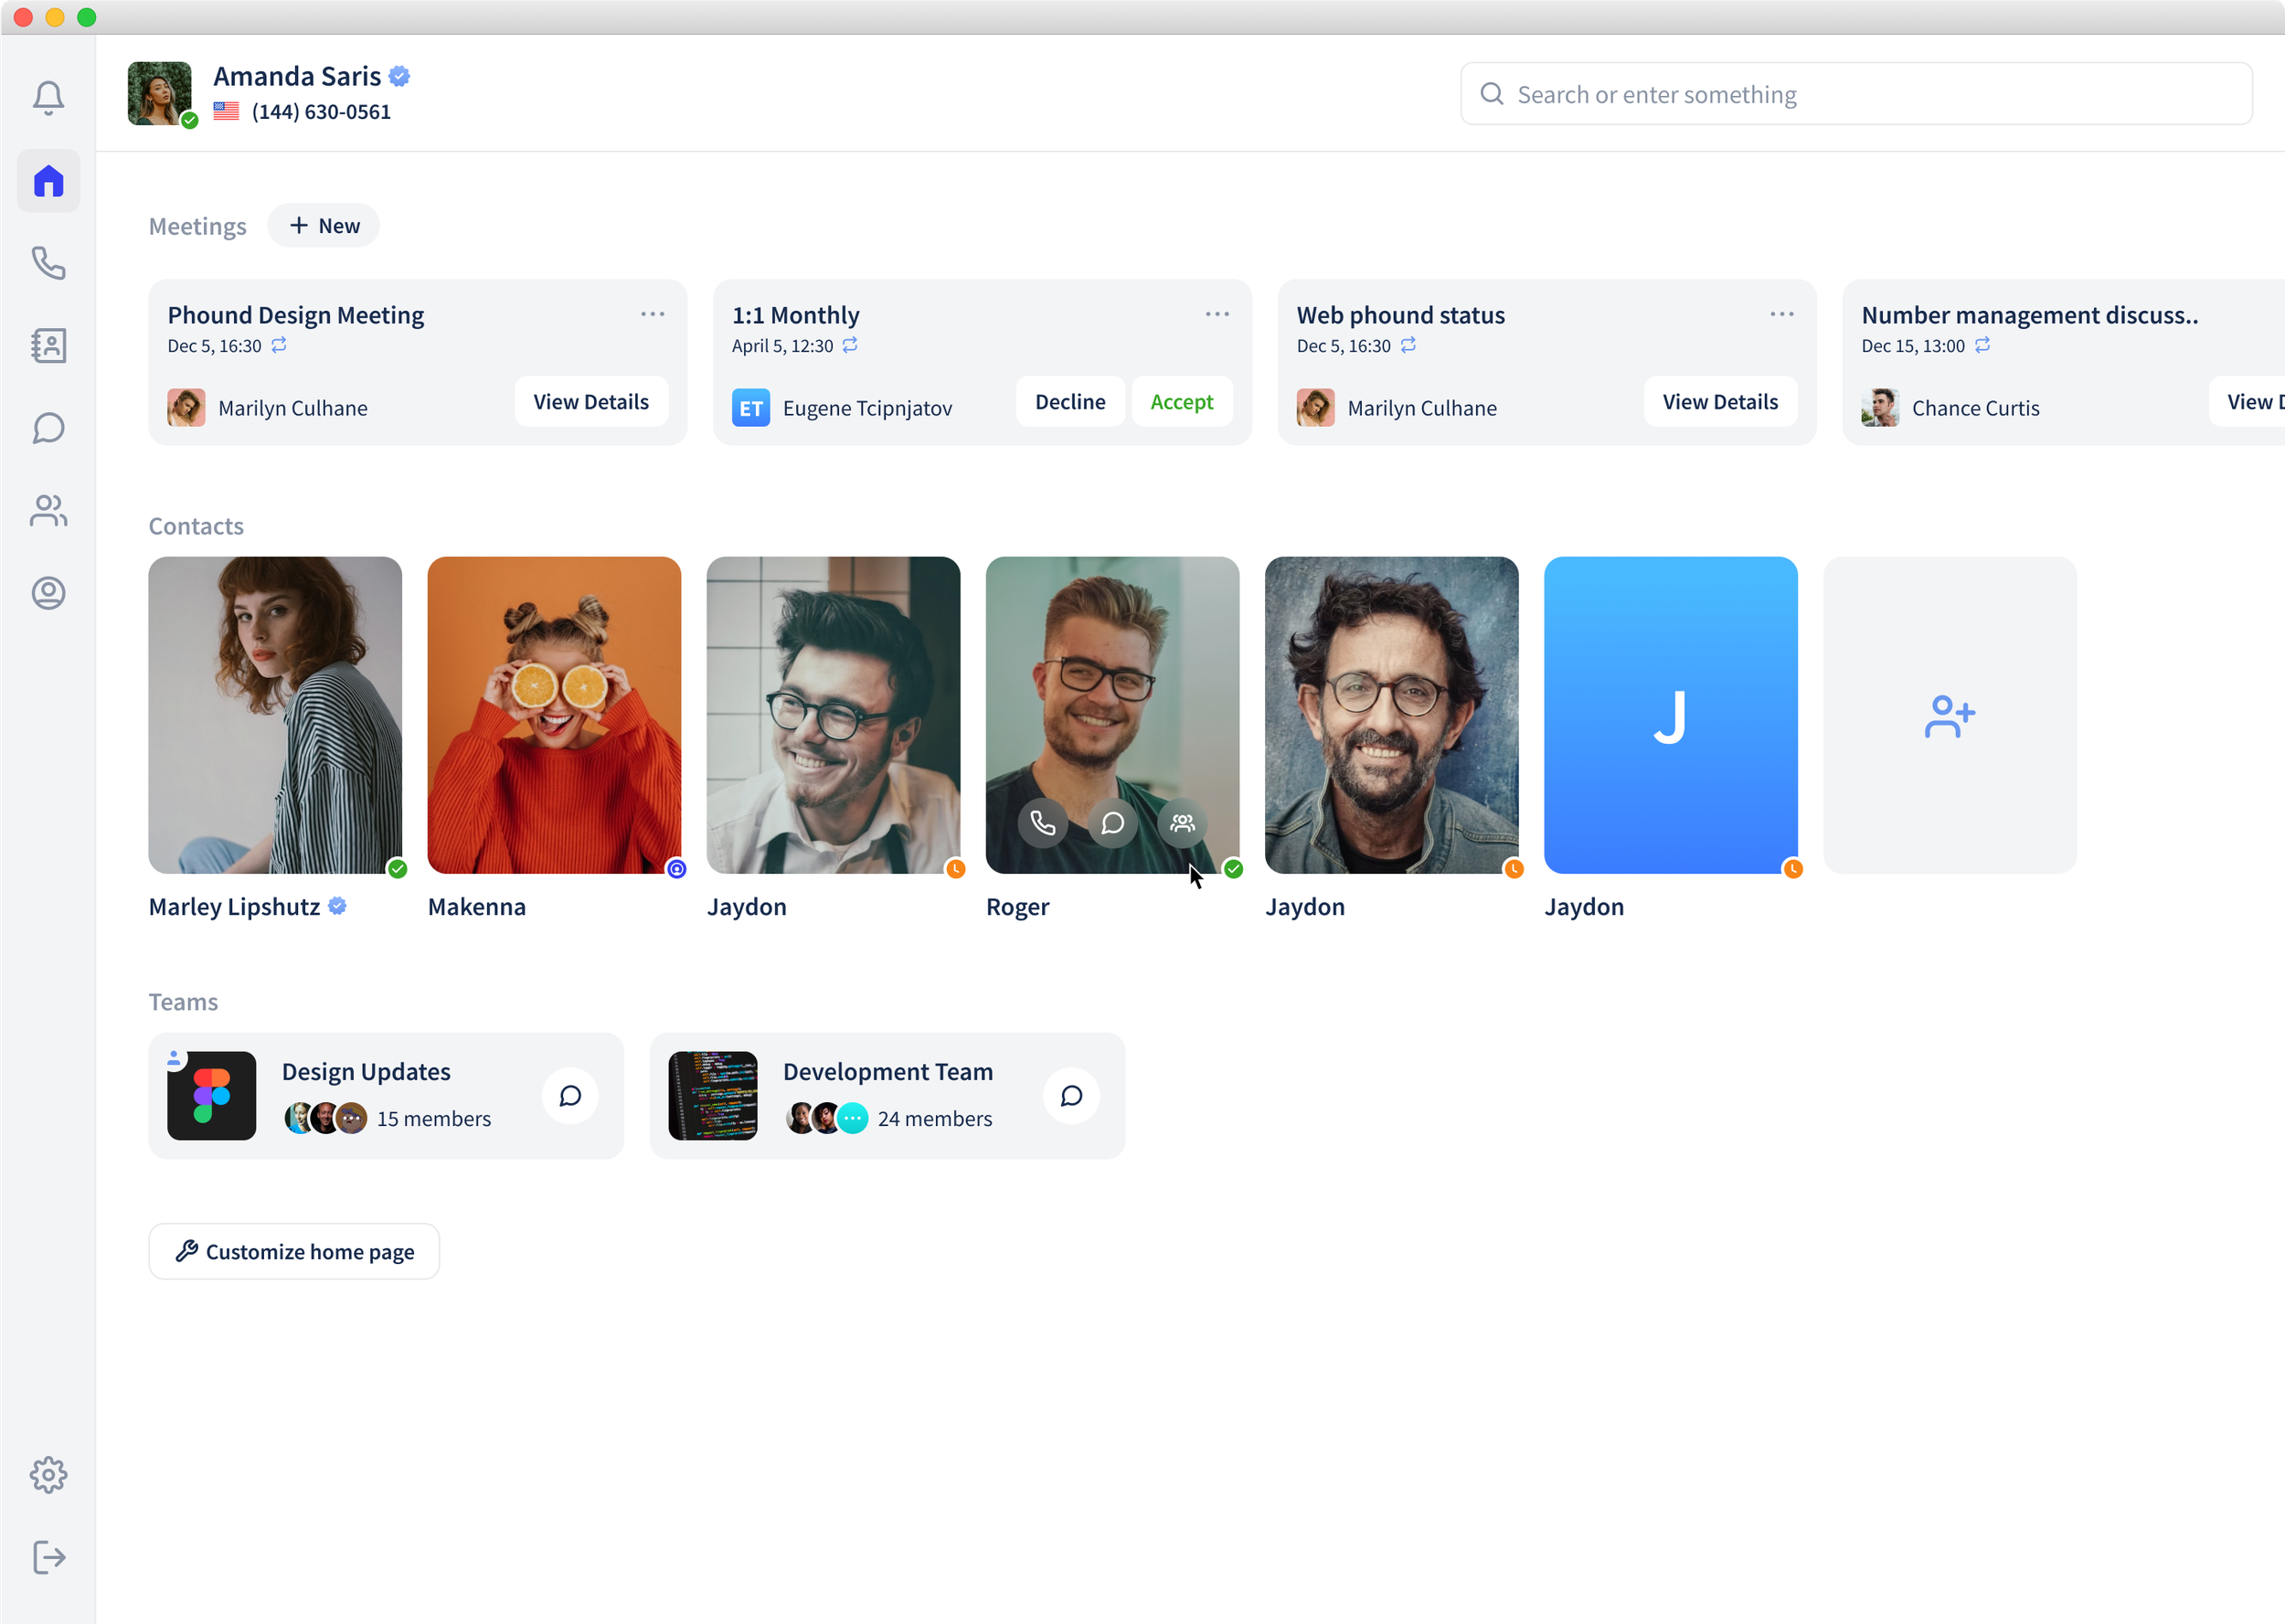Open the profile account sidebar item

(48, 593)
